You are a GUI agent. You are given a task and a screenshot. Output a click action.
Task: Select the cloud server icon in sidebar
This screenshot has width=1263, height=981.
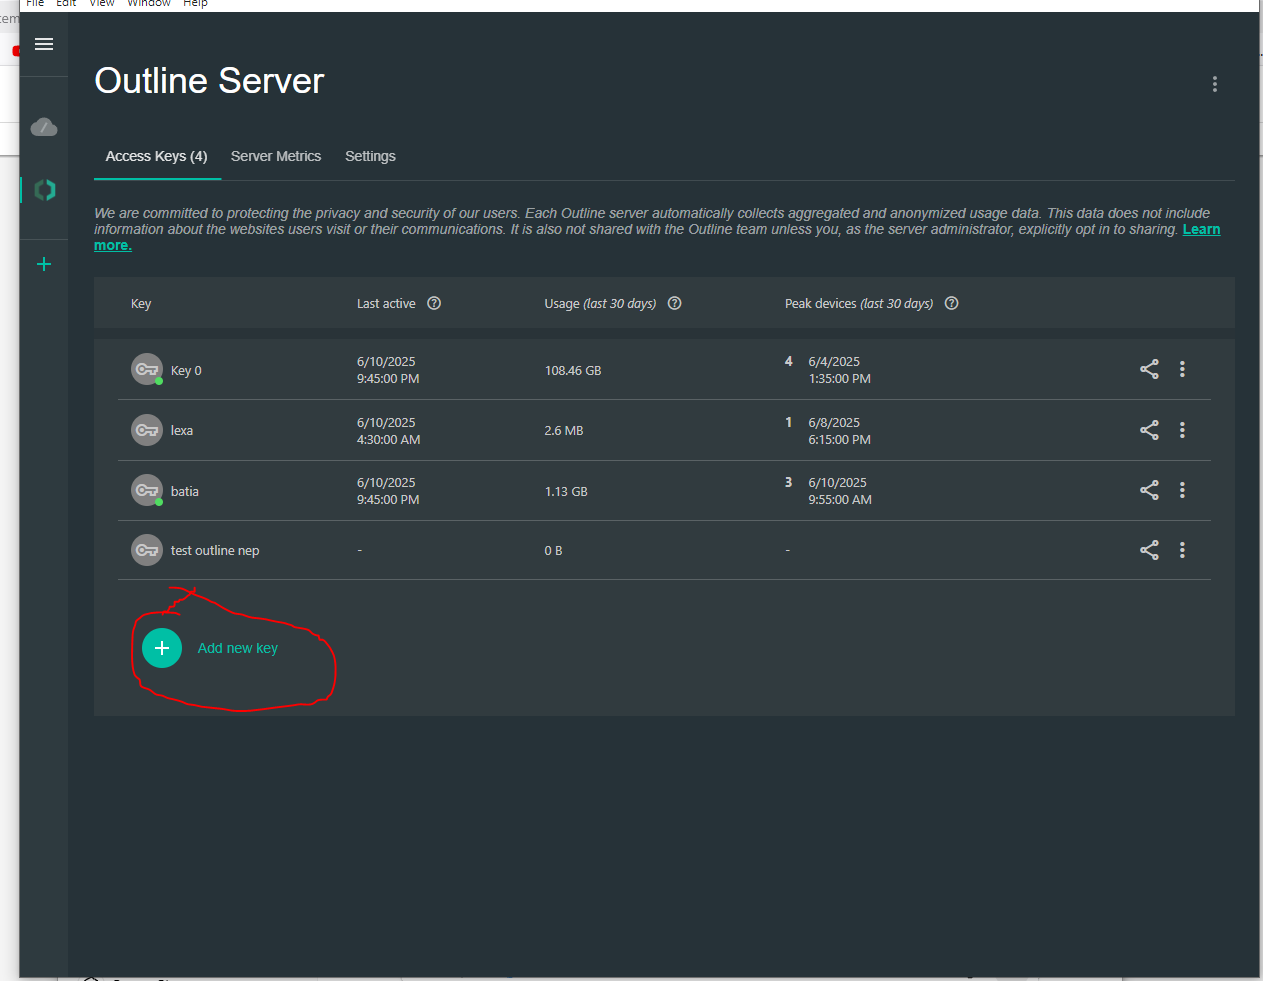tap(44, 127)
